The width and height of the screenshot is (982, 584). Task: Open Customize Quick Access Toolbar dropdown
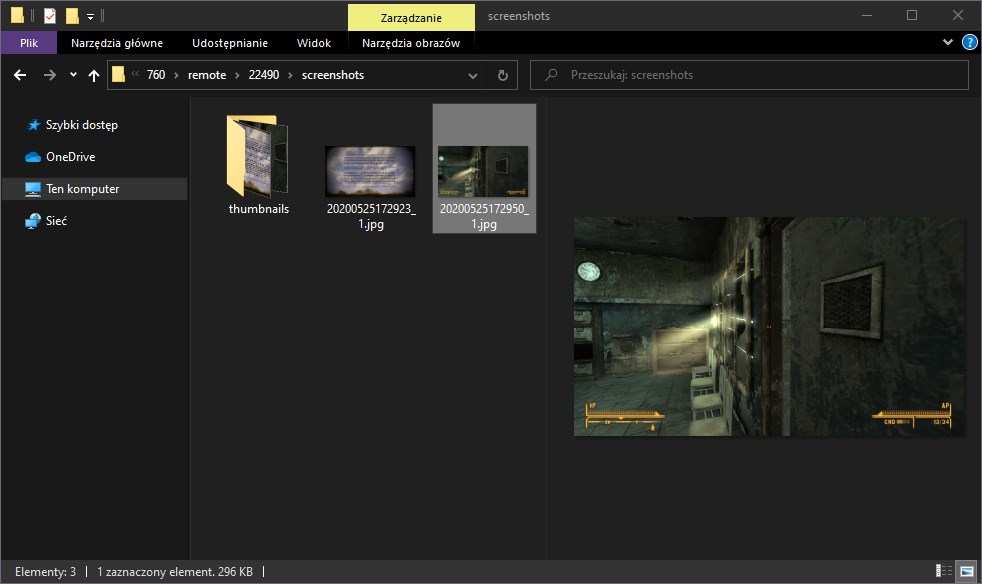[90, 16]
